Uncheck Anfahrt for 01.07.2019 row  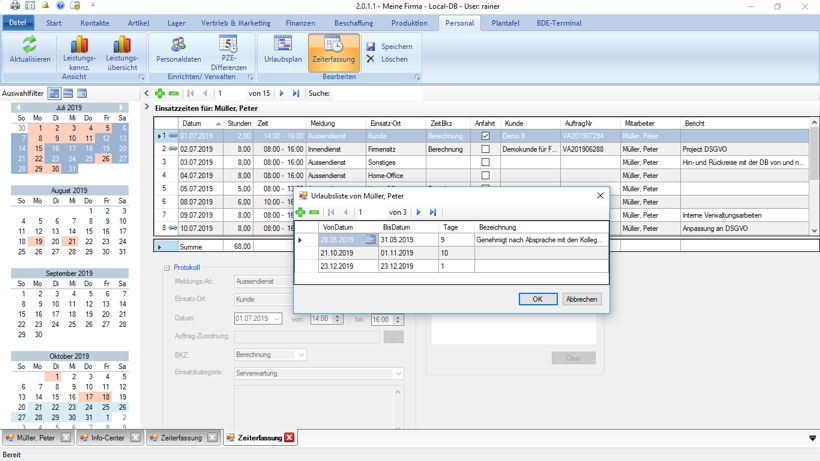click(x=485, y=136)
